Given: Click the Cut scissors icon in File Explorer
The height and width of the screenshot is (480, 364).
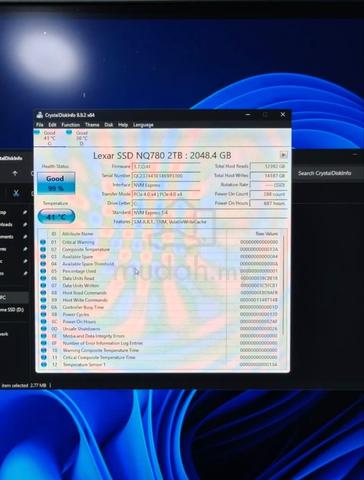Looking at the screenshot, I should tap(16, 193).
